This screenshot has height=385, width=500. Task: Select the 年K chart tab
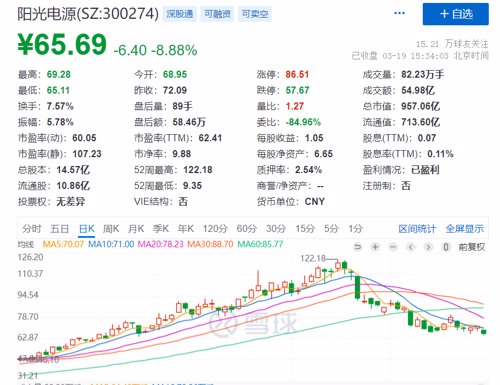coord(186,229)
